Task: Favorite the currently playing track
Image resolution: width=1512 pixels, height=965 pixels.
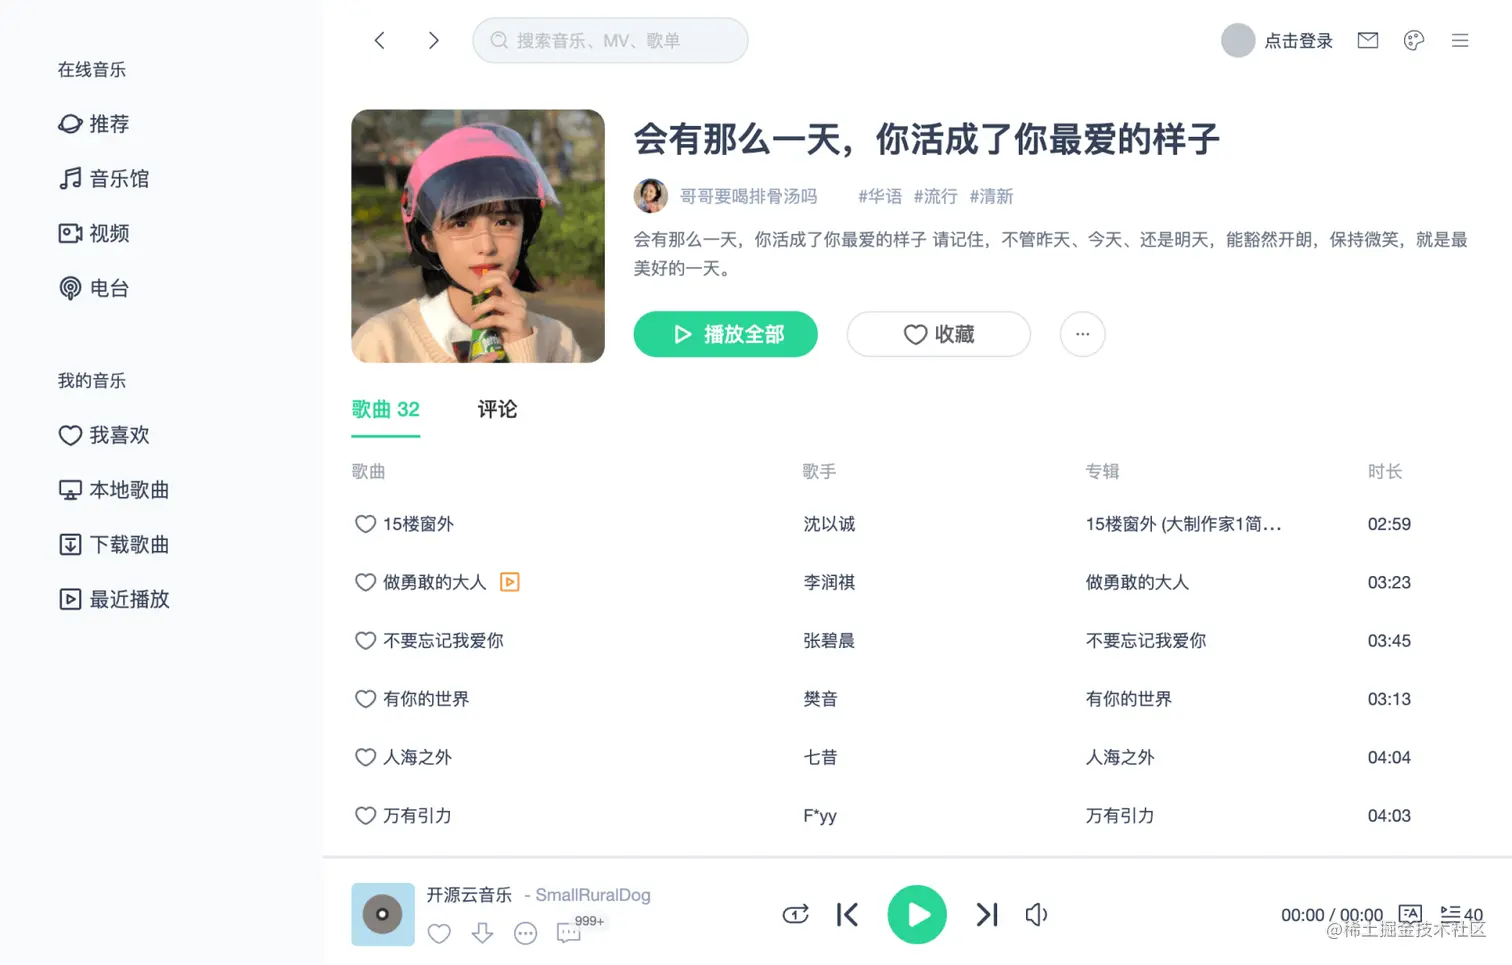Action: coord(439,933)
